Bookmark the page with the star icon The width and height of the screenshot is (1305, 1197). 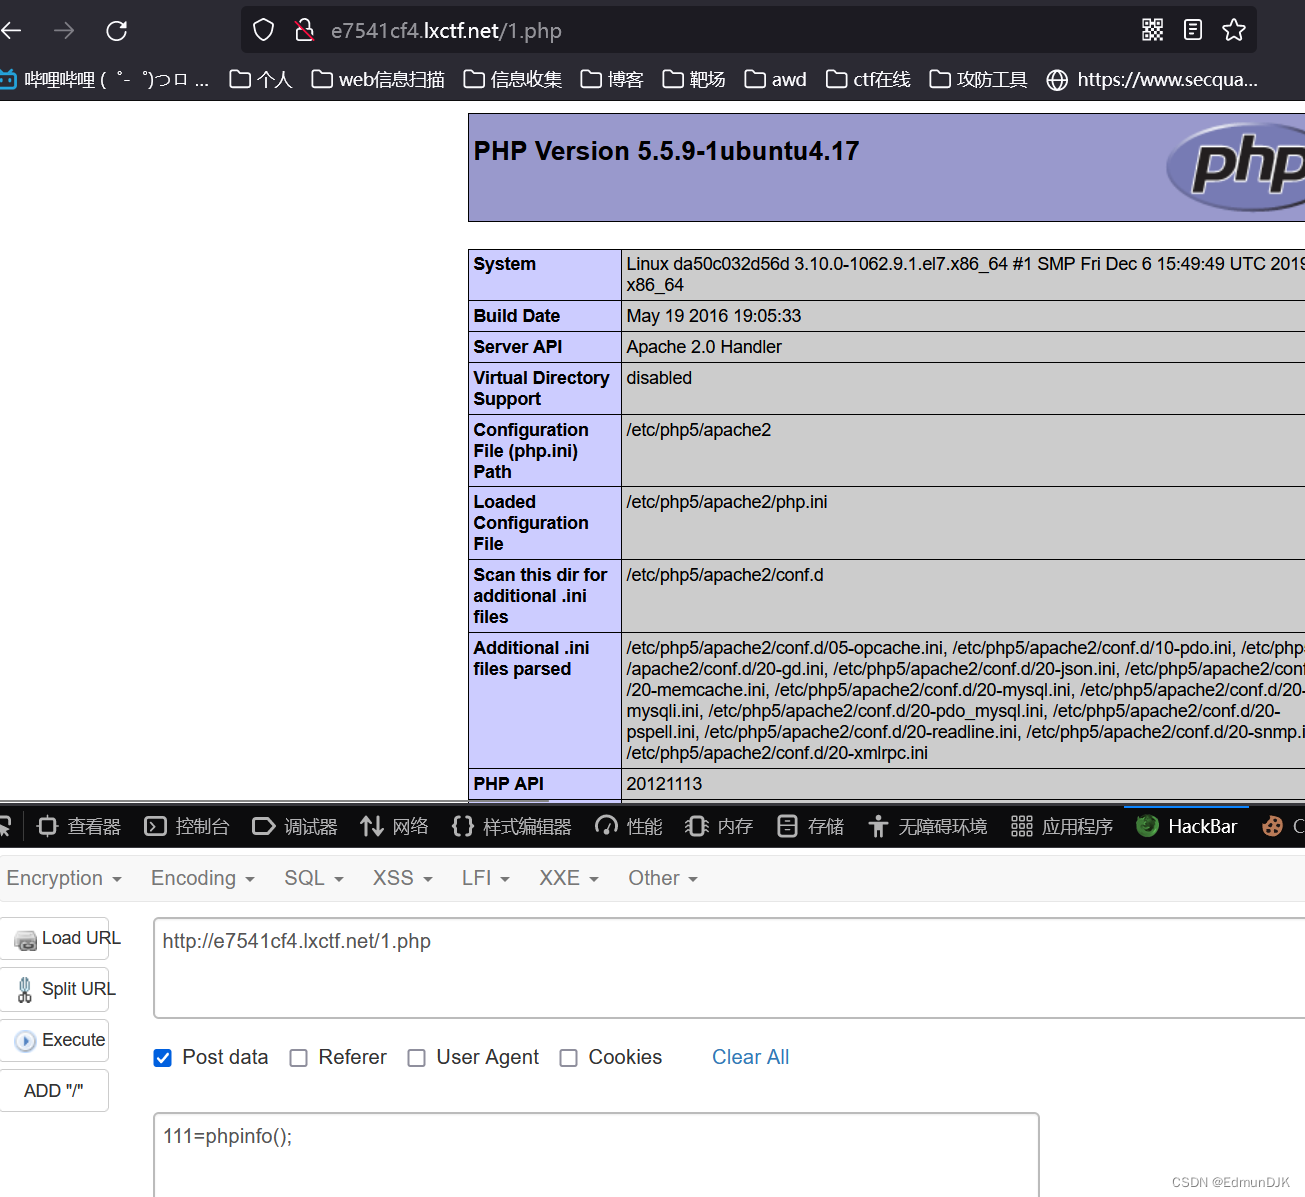(1234, 30)
